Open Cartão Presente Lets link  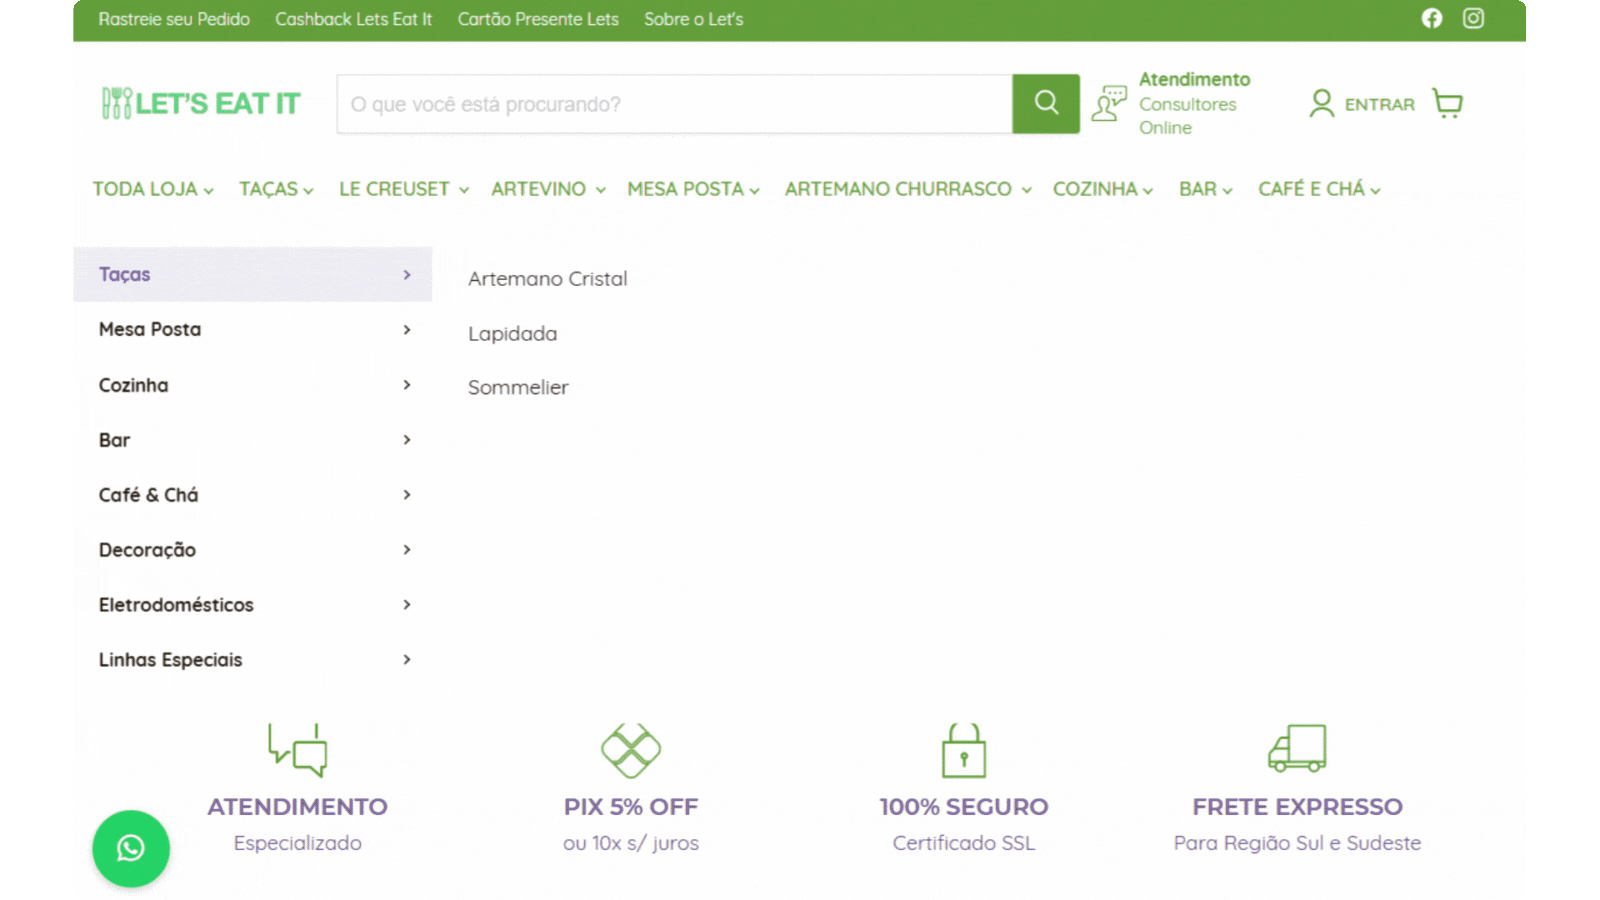point(538,19)
